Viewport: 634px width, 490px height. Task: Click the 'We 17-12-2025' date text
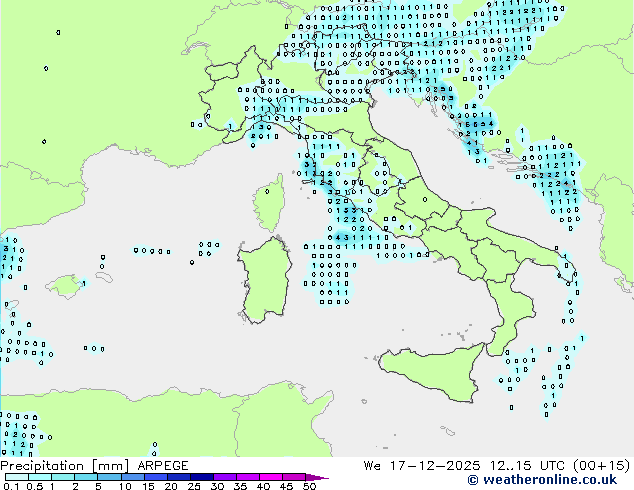422,466
